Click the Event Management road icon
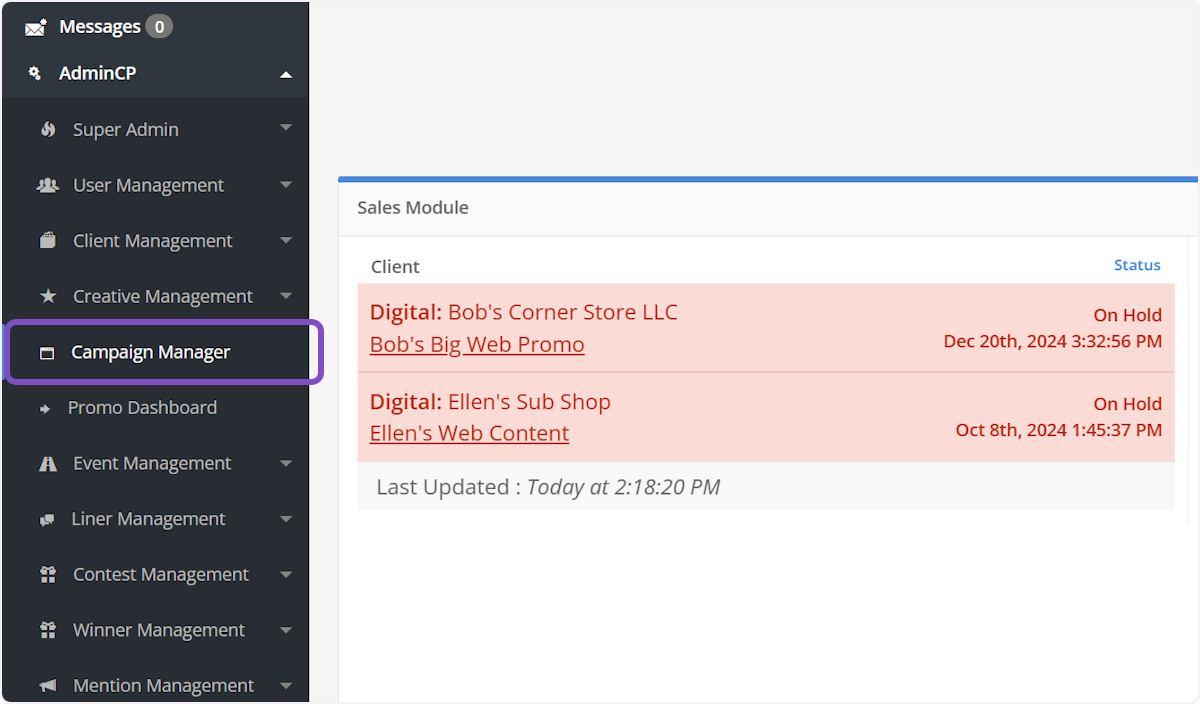 click(x=47, y=464)
